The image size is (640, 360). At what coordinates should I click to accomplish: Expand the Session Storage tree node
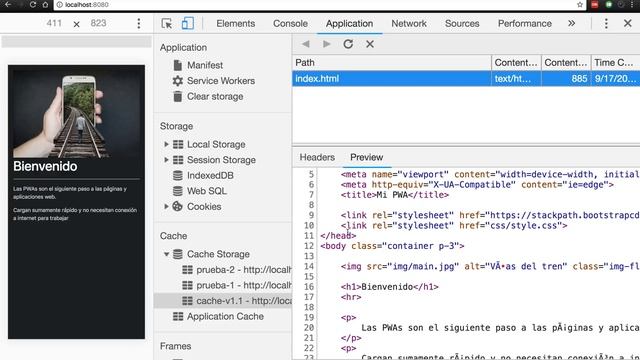tap(166, 160)
